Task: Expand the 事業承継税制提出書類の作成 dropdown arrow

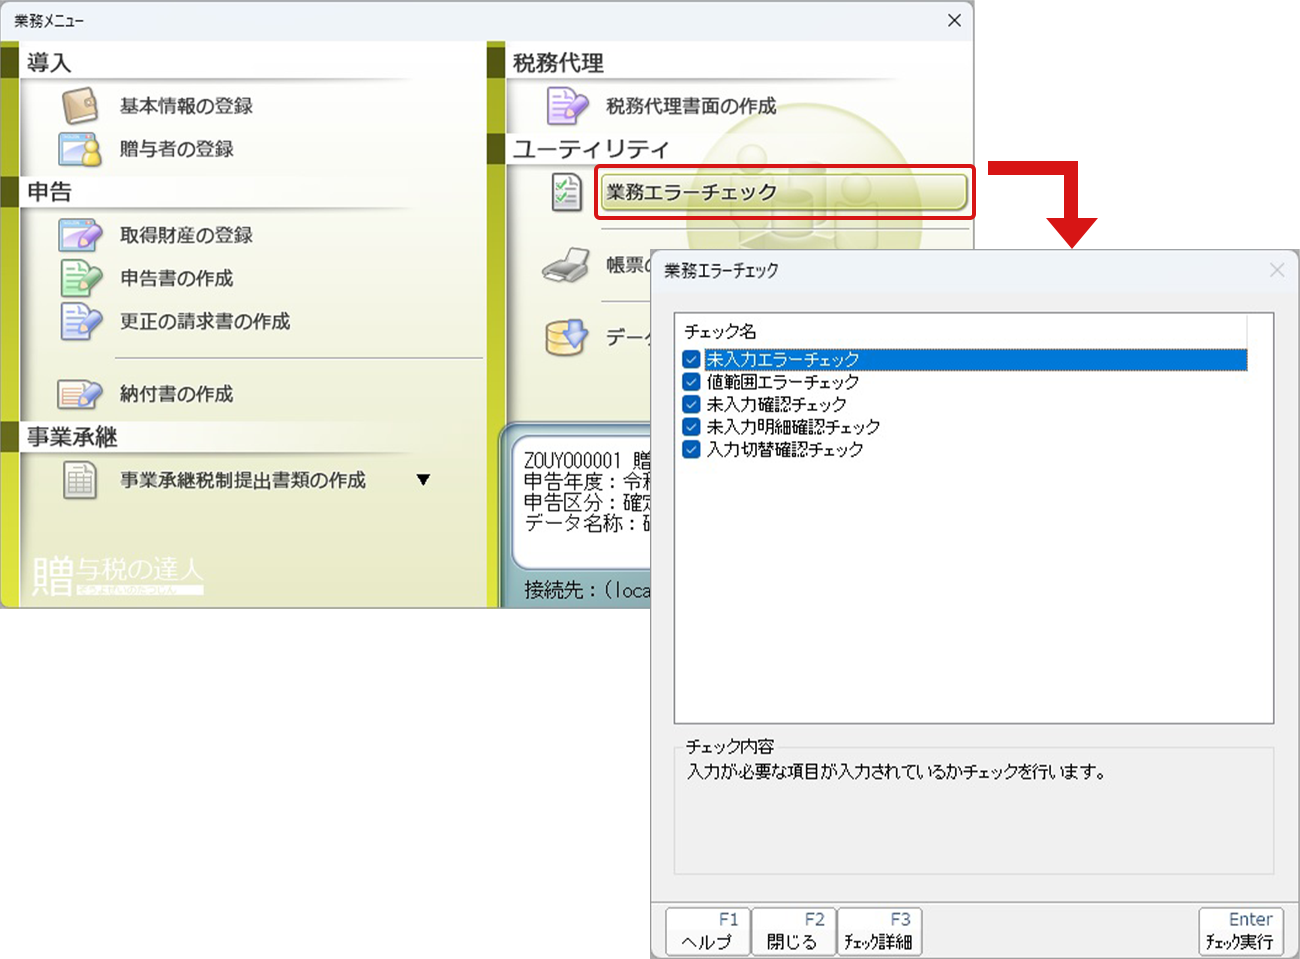Action: point(423,480)
